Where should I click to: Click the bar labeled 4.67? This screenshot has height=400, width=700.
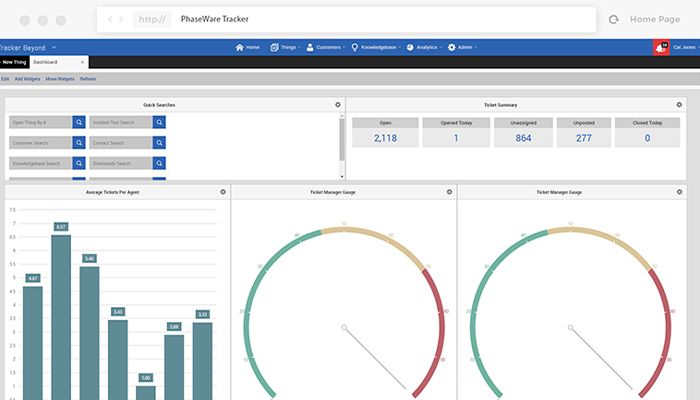point(33,343)
